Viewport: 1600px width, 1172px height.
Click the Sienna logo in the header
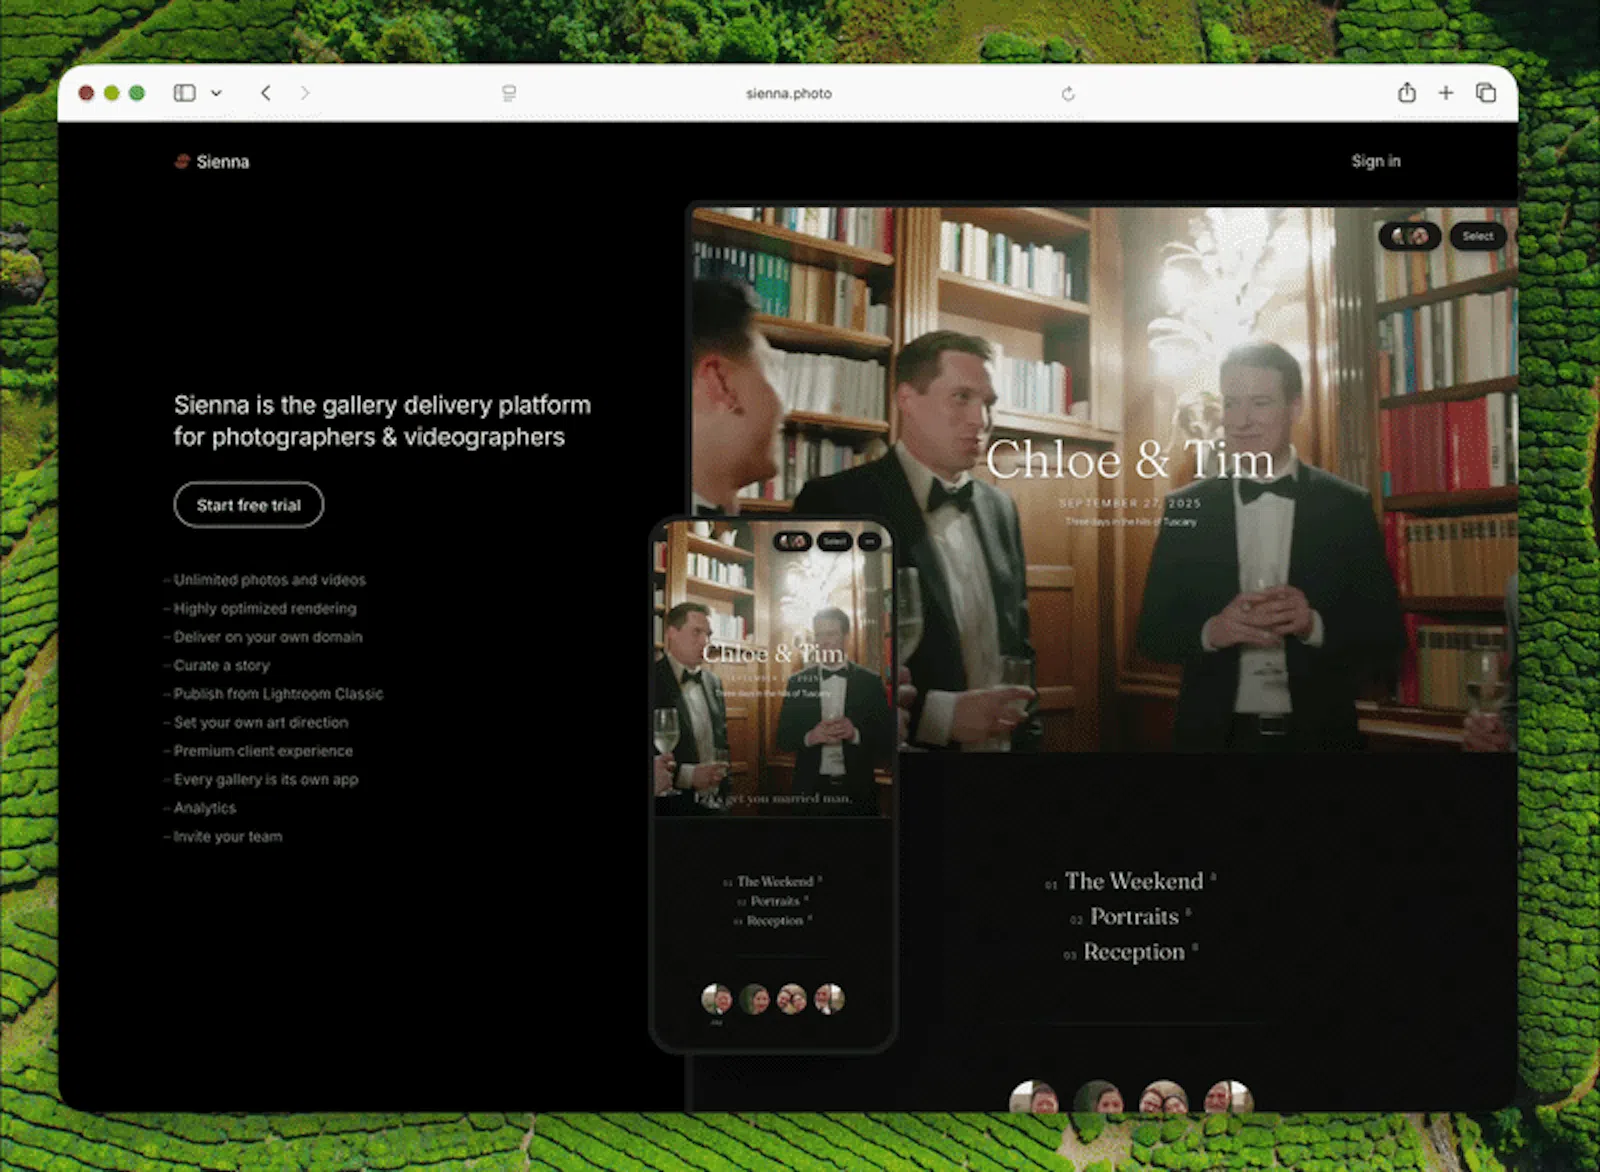tap(212, 161)
